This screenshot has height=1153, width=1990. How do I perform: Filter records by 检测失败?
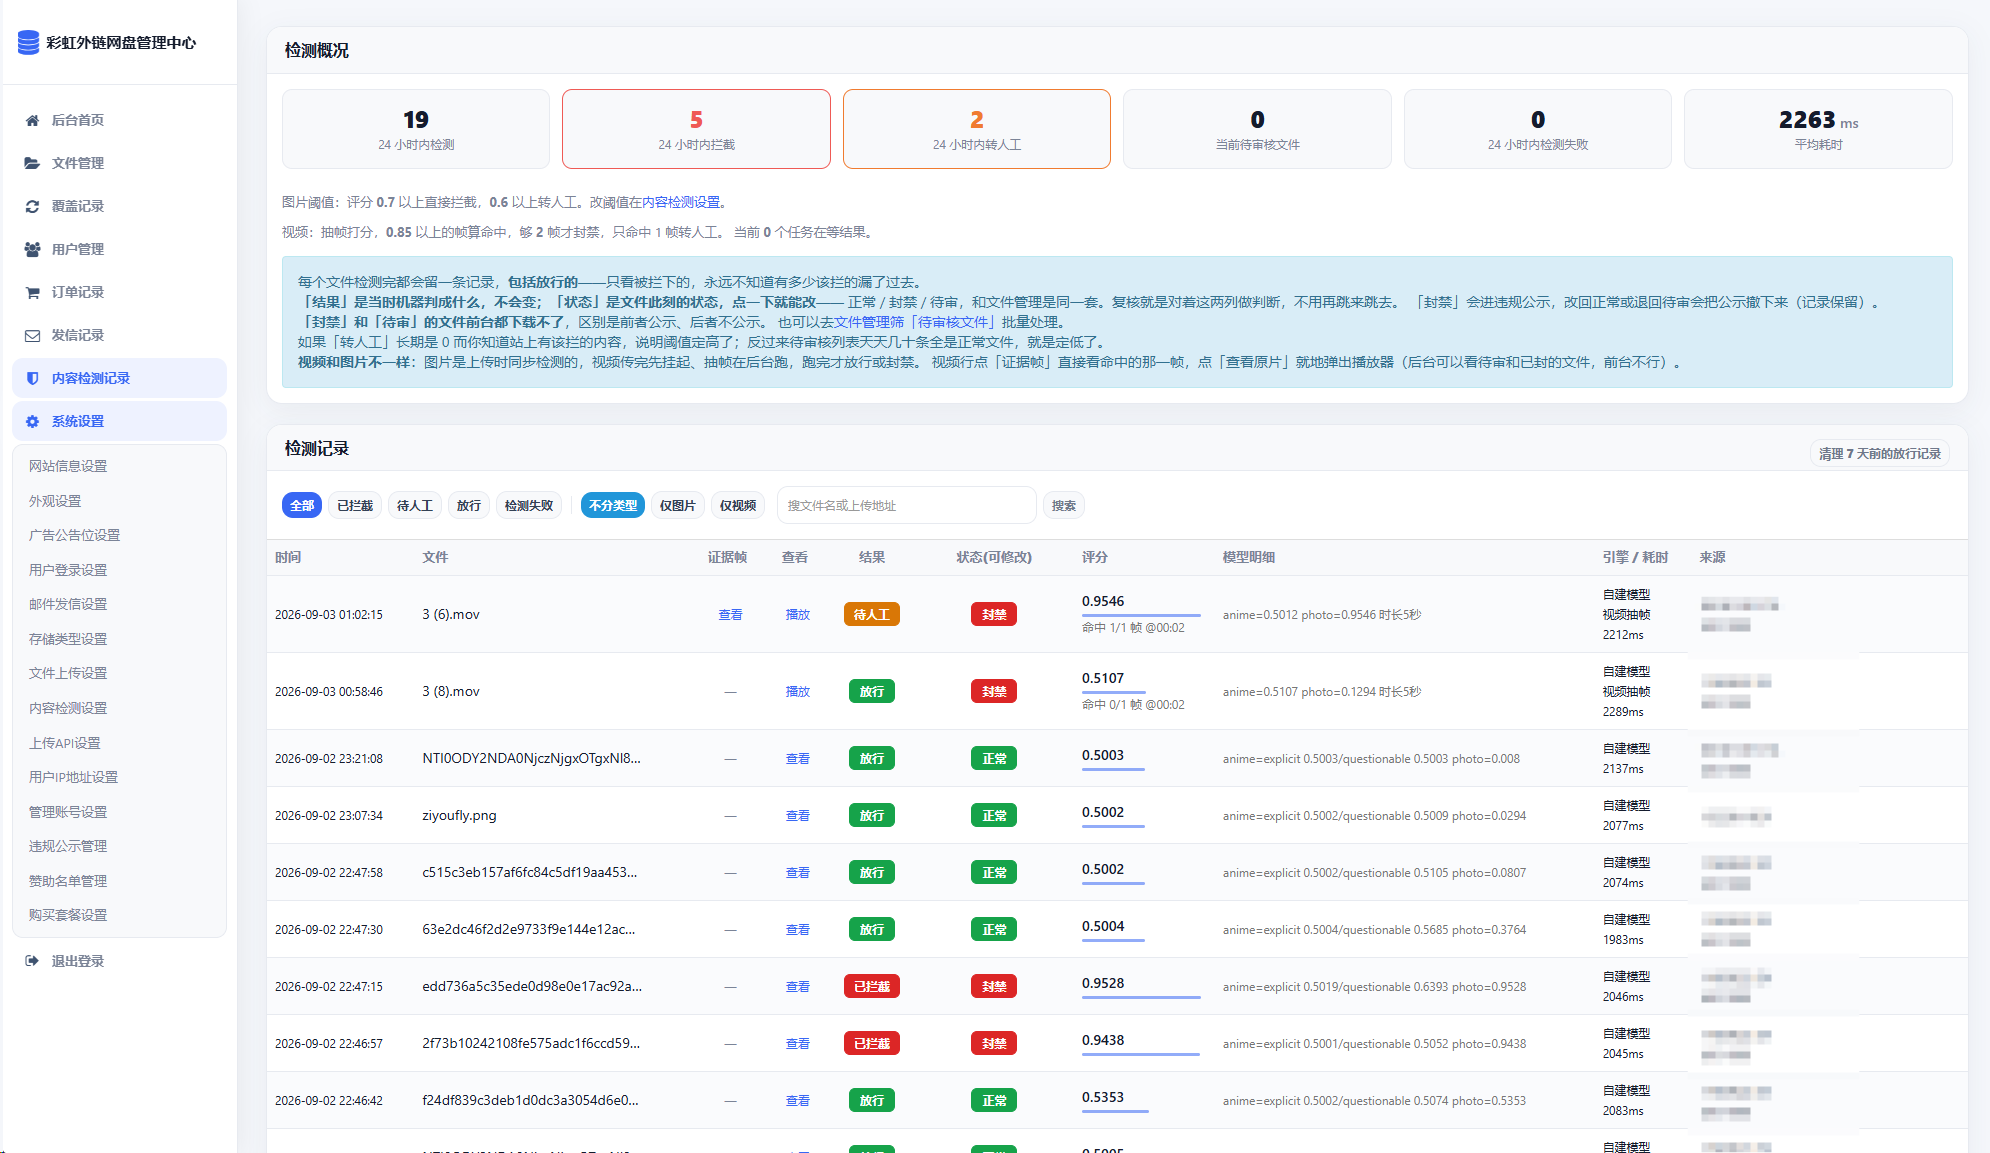[x=529, y=505]
